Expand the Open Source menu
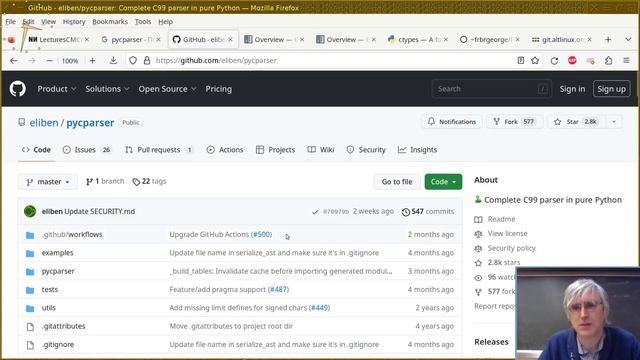The width and height of the screenshot is (640, 360). point(167,89)
